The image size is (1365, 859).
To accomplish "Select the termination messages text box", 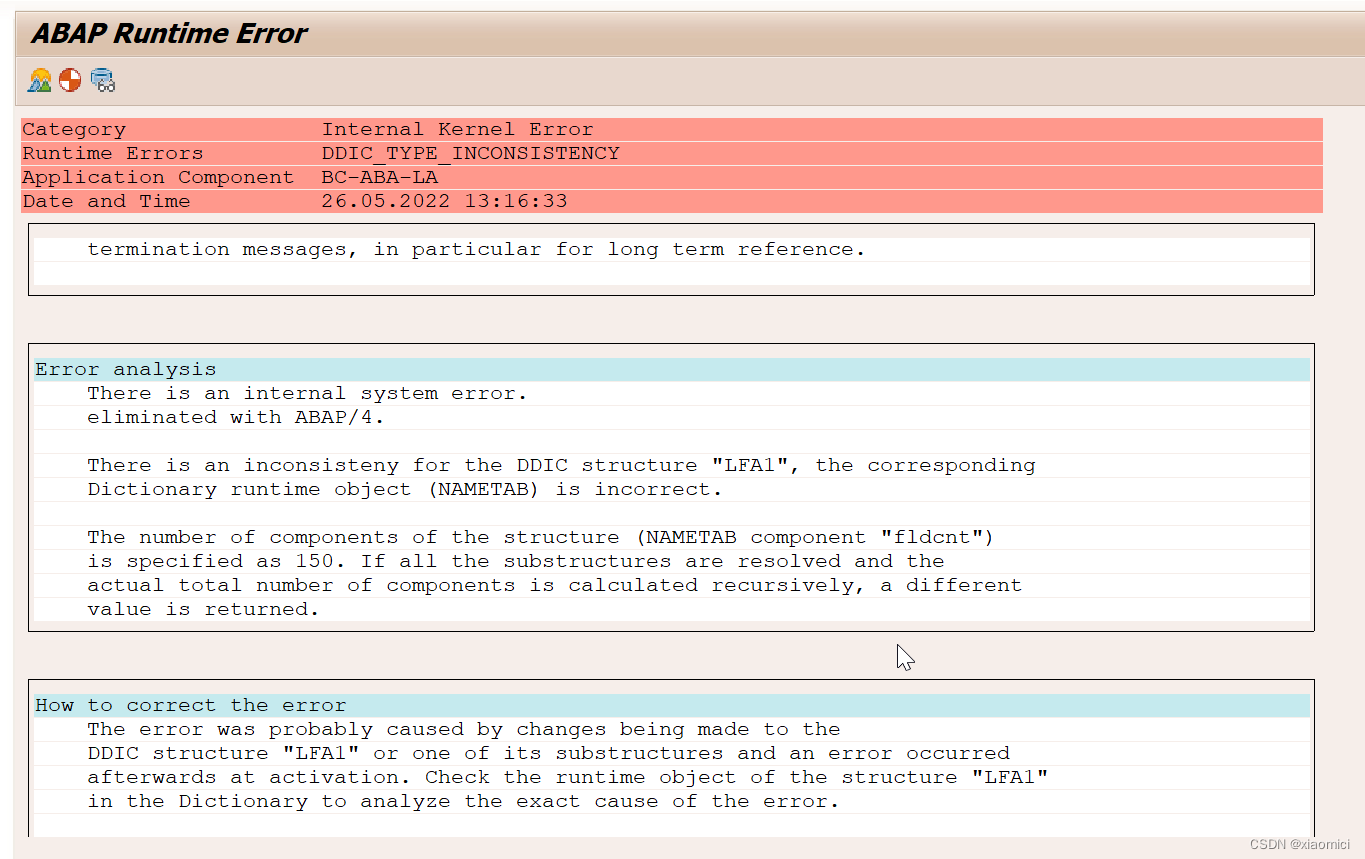I will (x=476, y=249).
